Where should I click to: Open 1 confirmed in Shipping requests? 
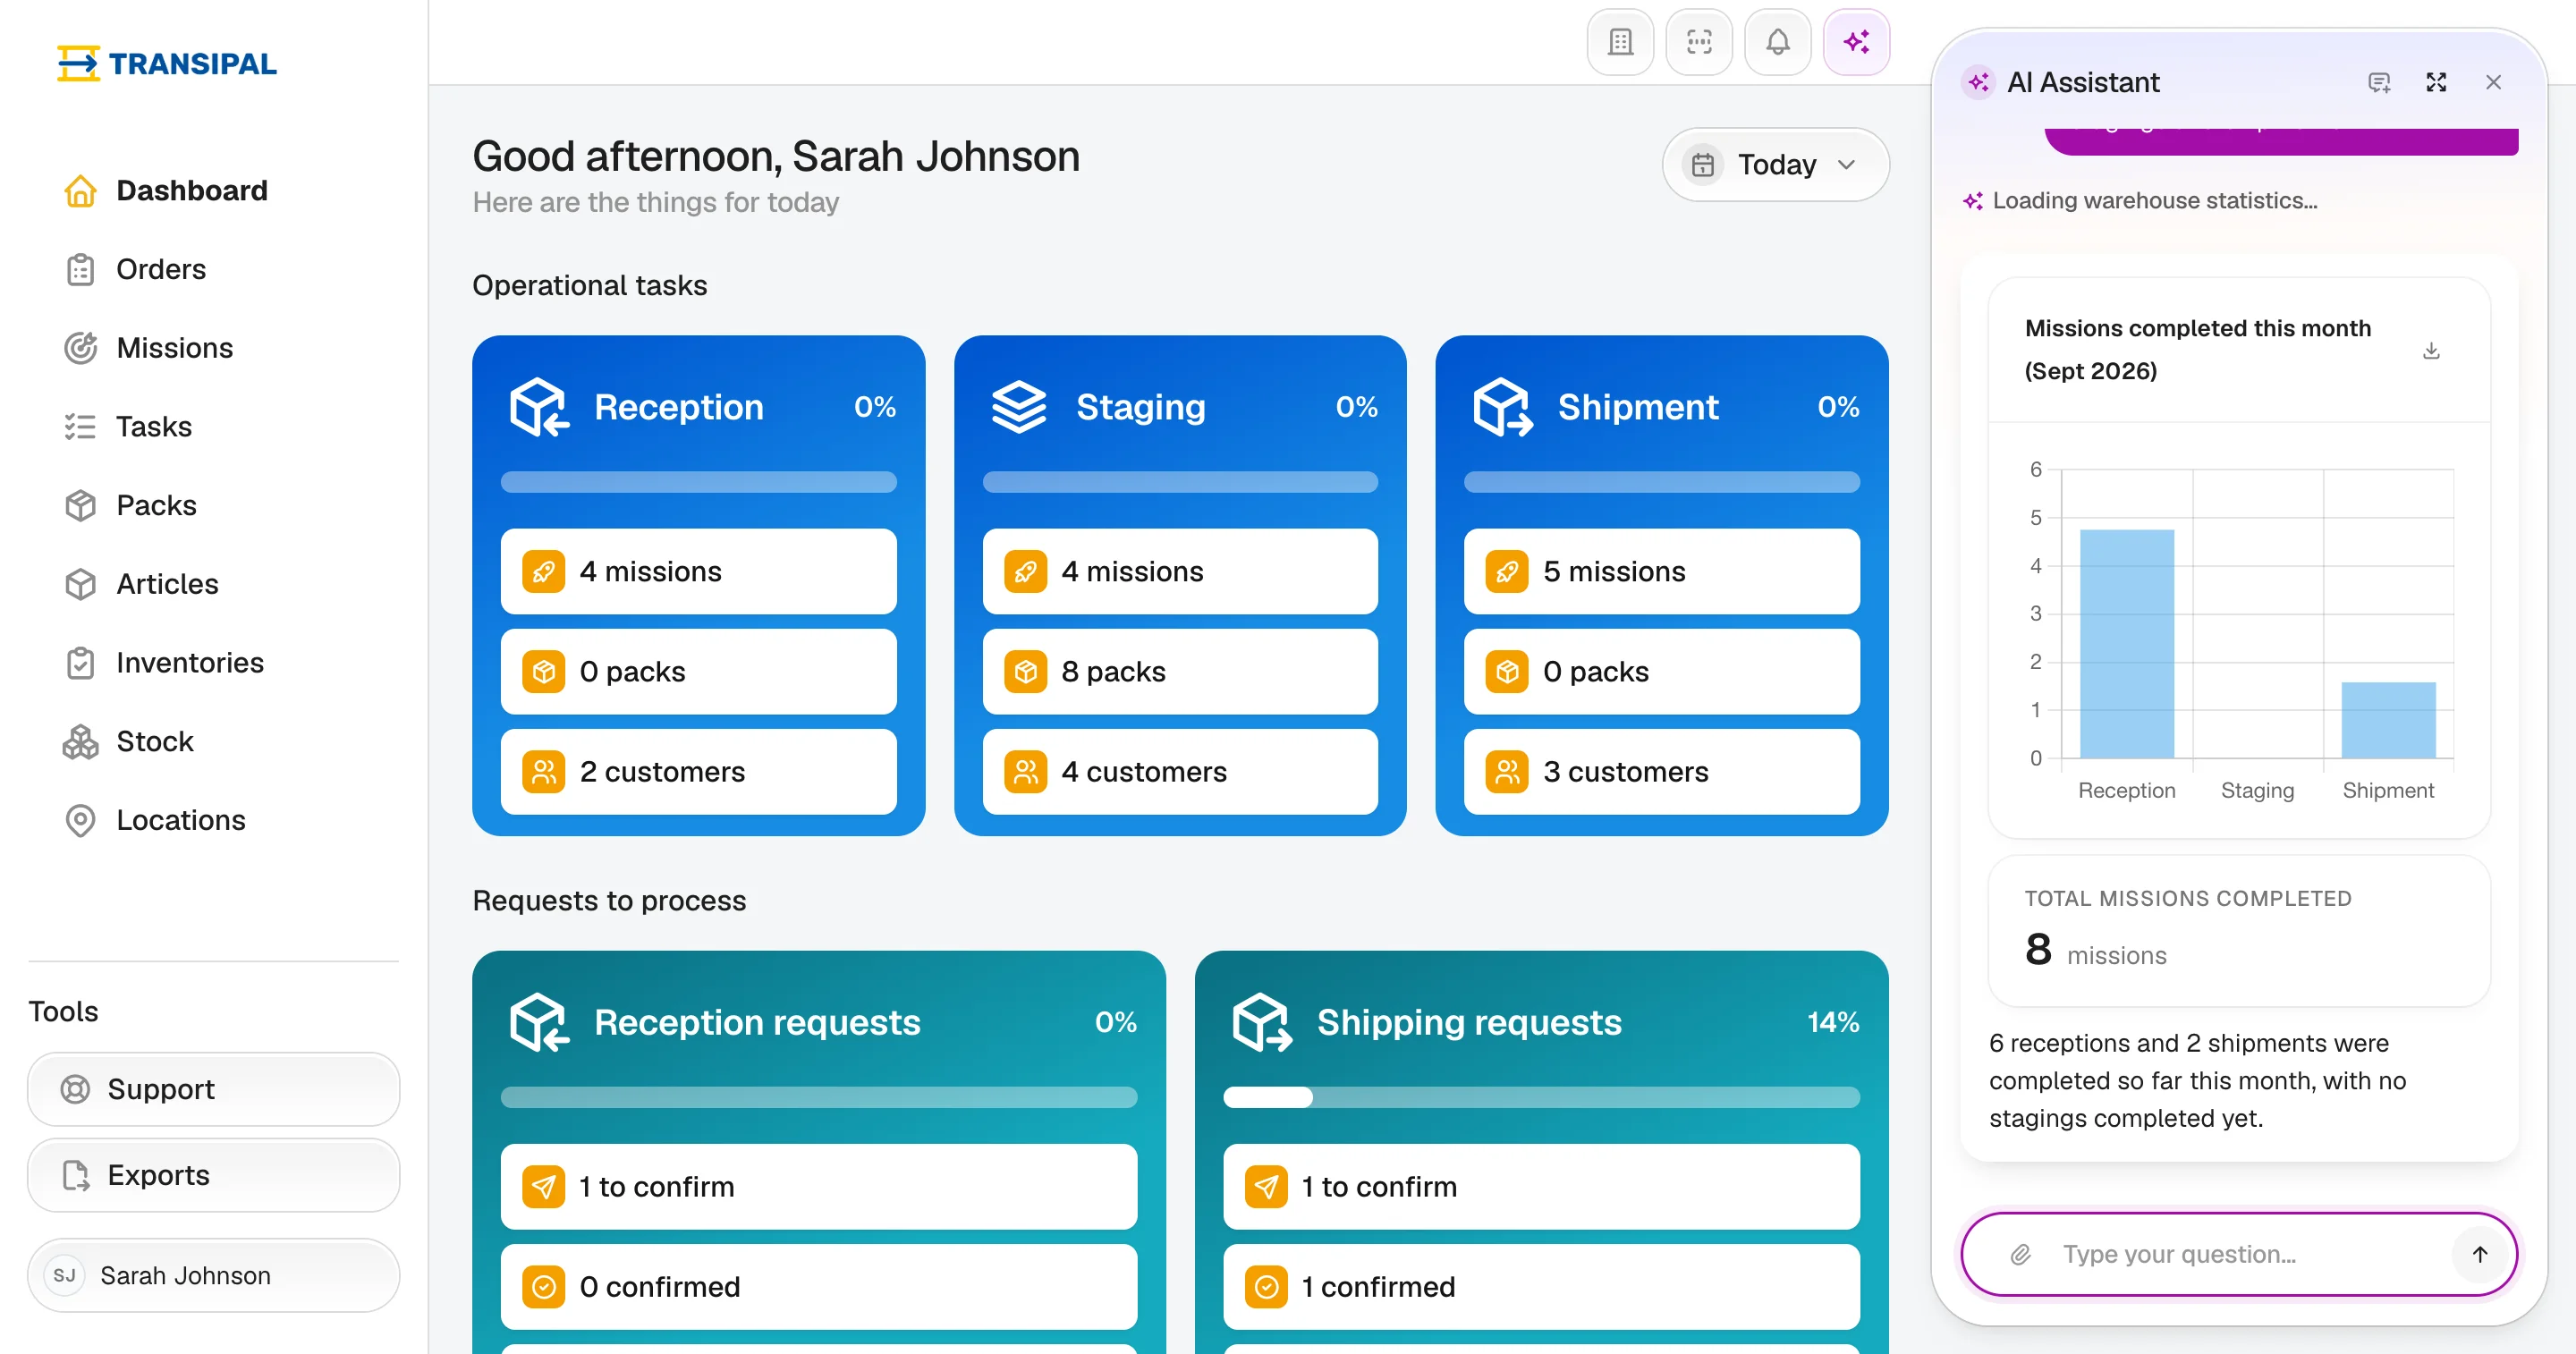(1541, 1286)
